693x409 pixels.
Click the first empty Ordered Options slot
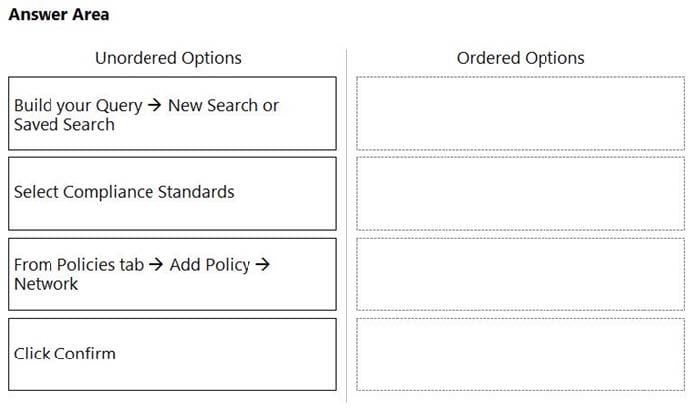pyautogui.click(x=520, y=114)
